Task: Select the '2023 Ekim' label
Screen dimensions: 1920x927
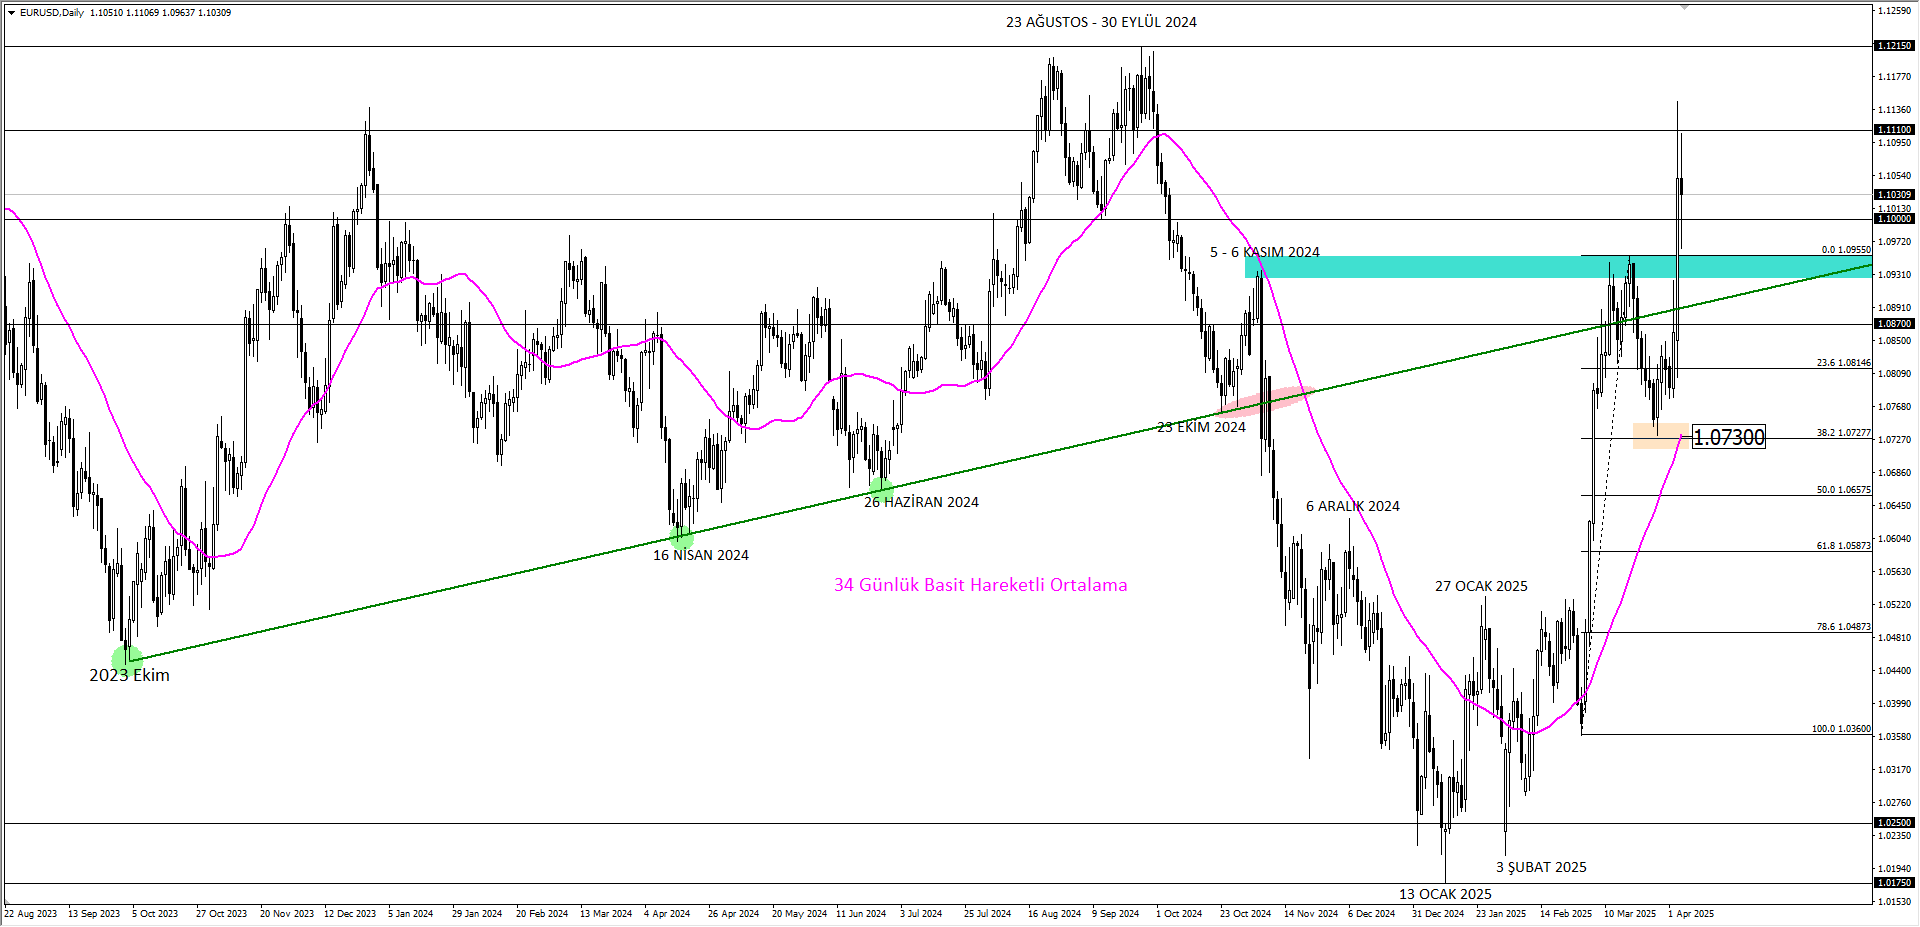Action: 129,675
